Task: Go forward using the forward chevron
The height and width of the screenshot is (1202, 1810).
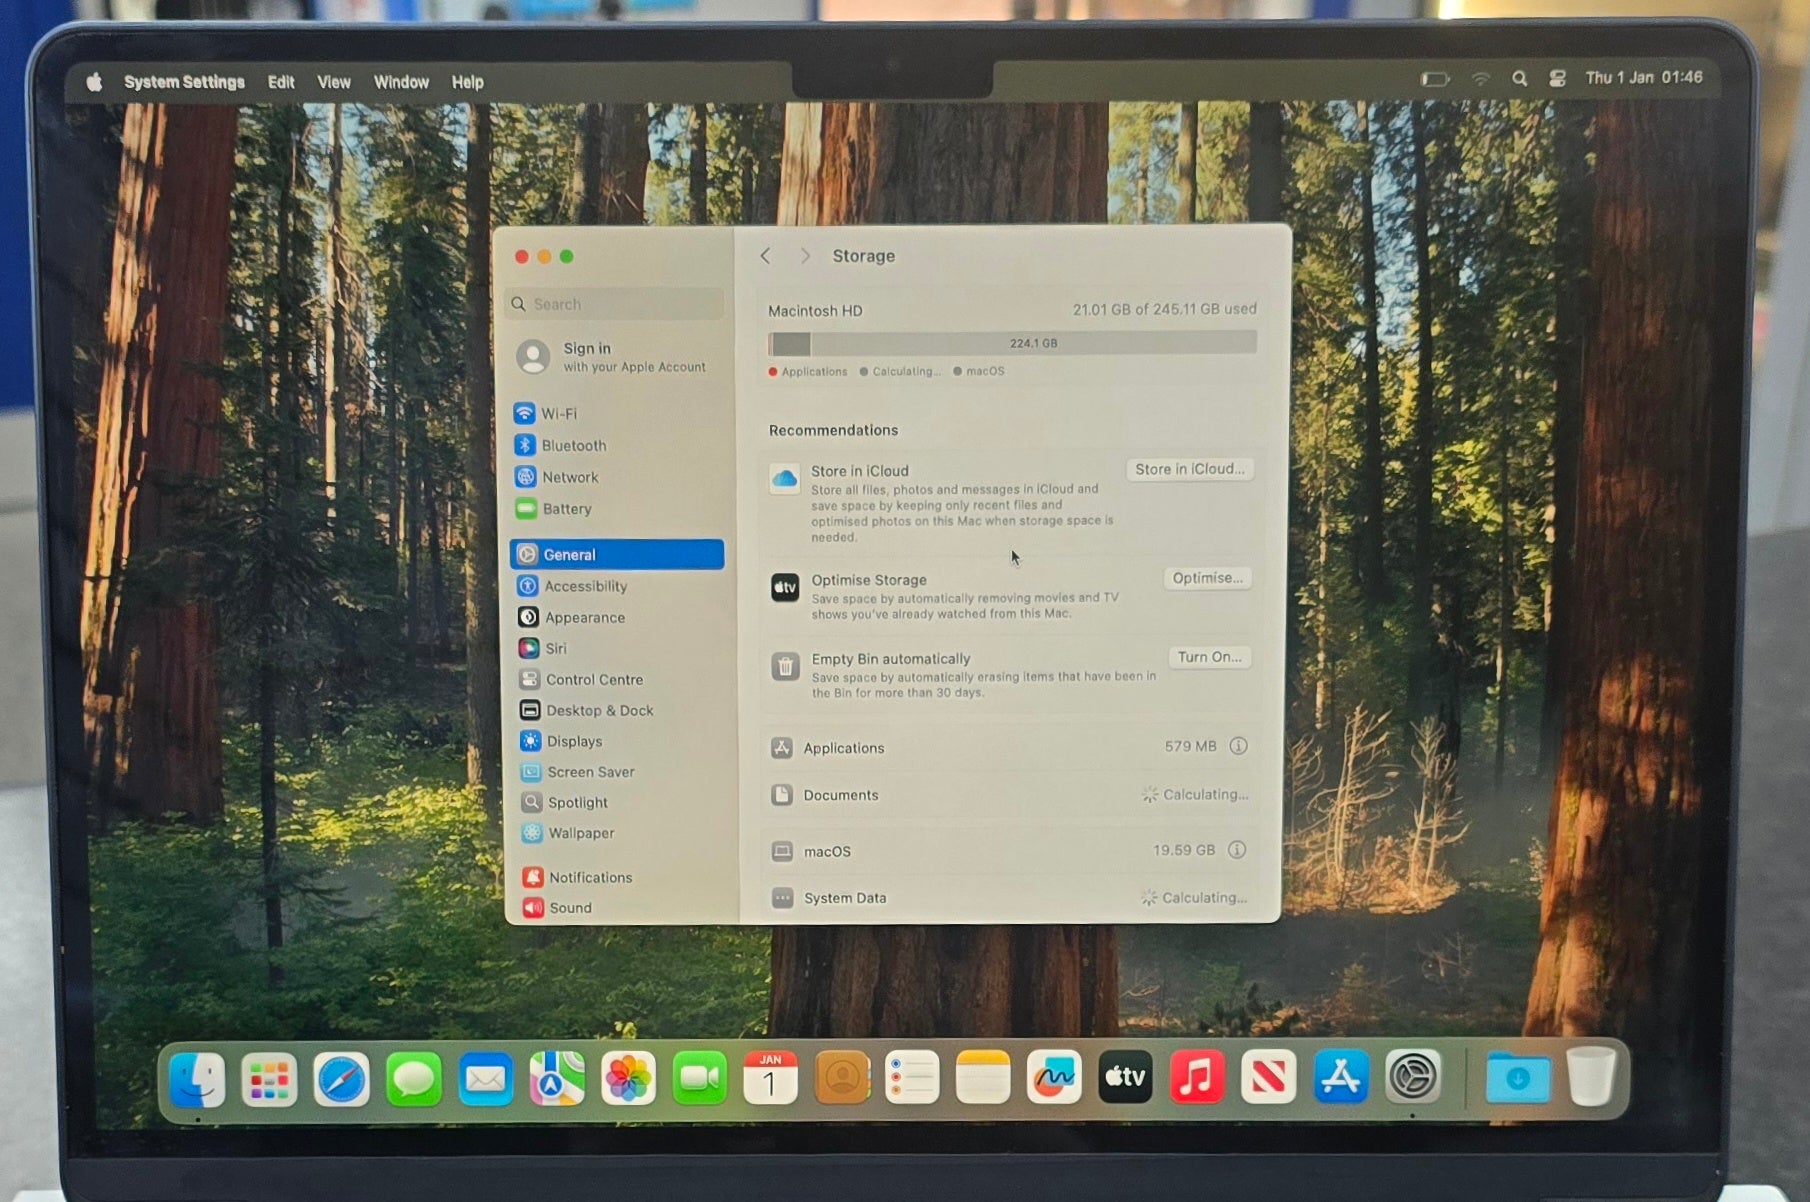Action: [805, 256]
